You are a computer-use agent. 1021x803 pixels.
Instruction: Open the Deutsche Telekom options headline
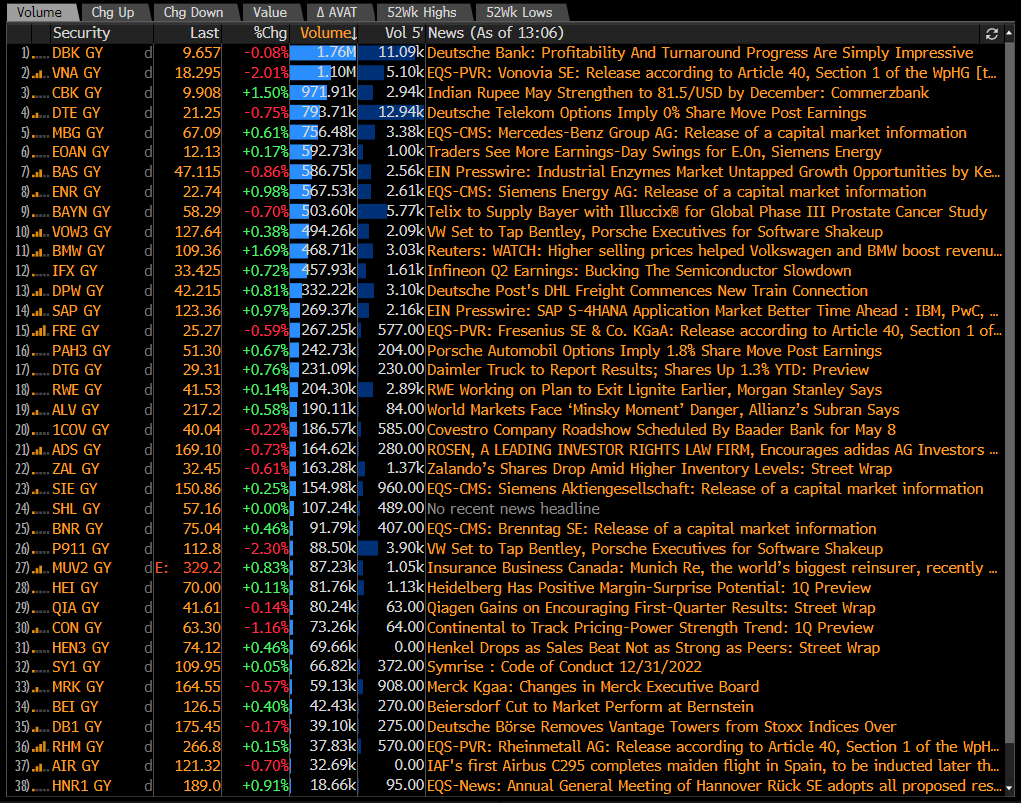[647, 113]
